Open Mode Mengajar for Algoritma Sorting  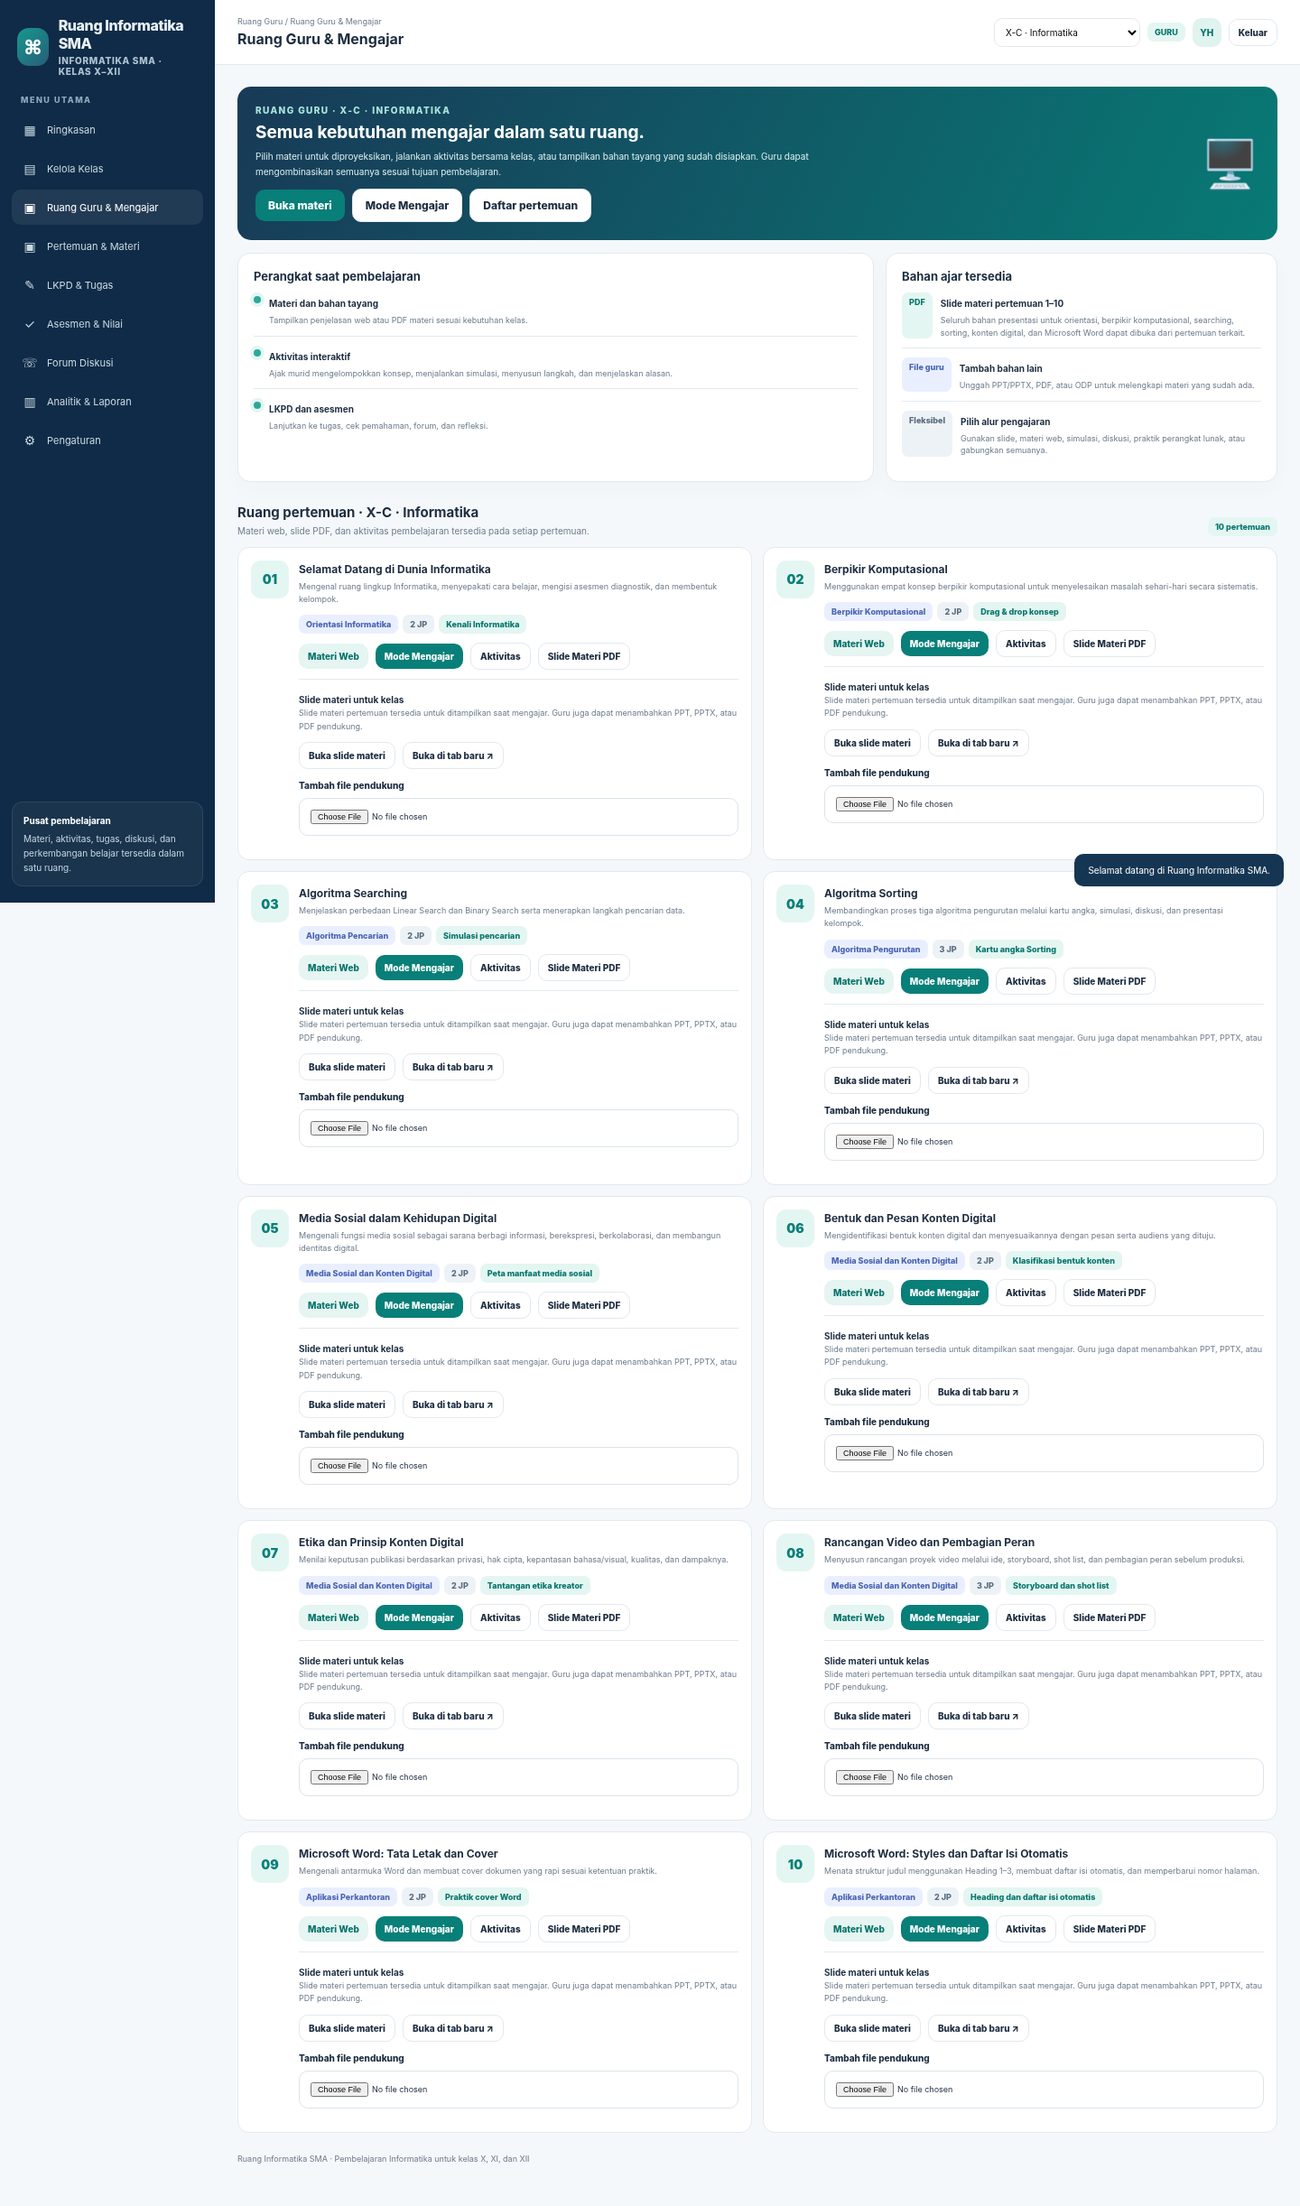click(944, 982)
